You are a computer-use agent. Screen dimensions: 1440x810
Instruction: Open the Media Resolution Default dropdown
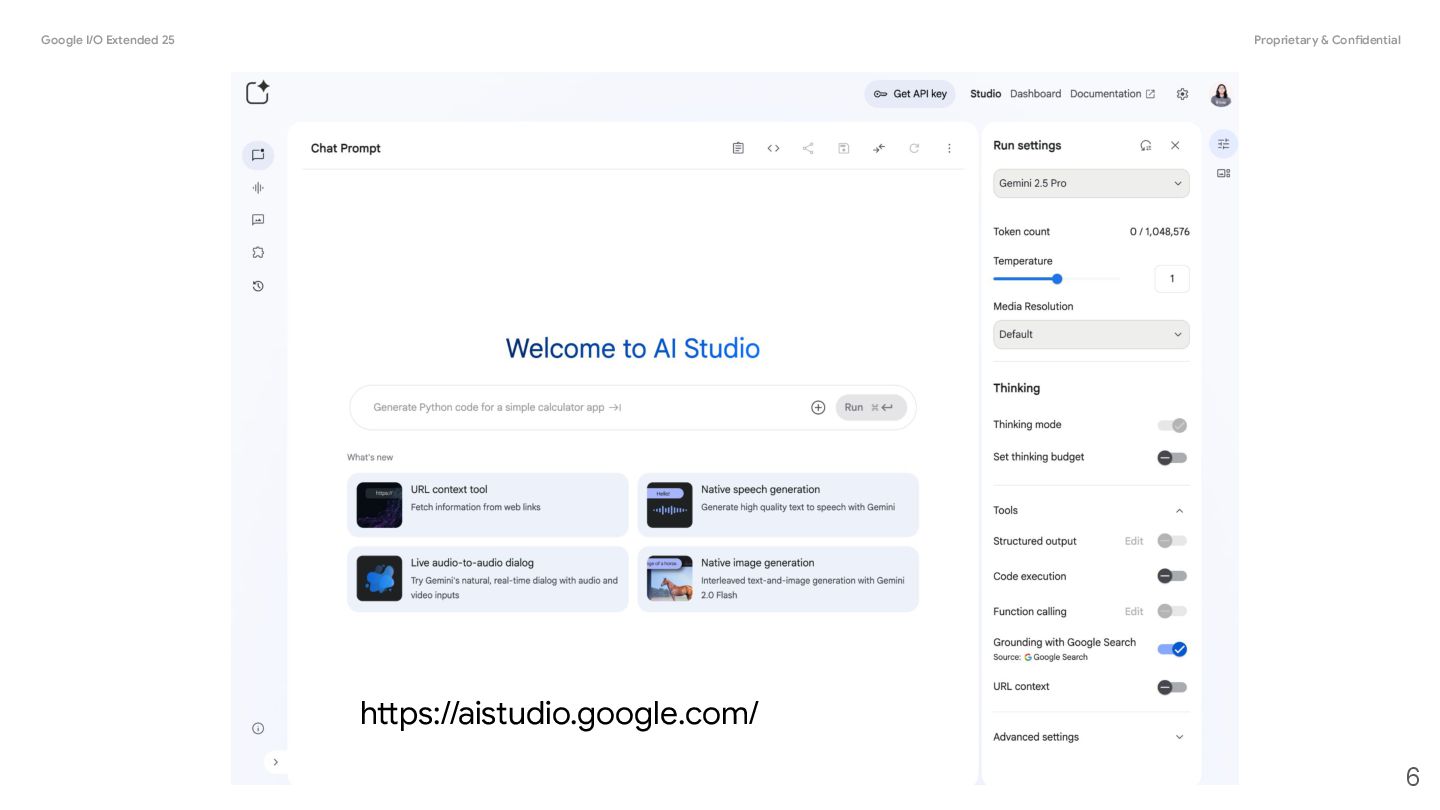coord(1091,334)
